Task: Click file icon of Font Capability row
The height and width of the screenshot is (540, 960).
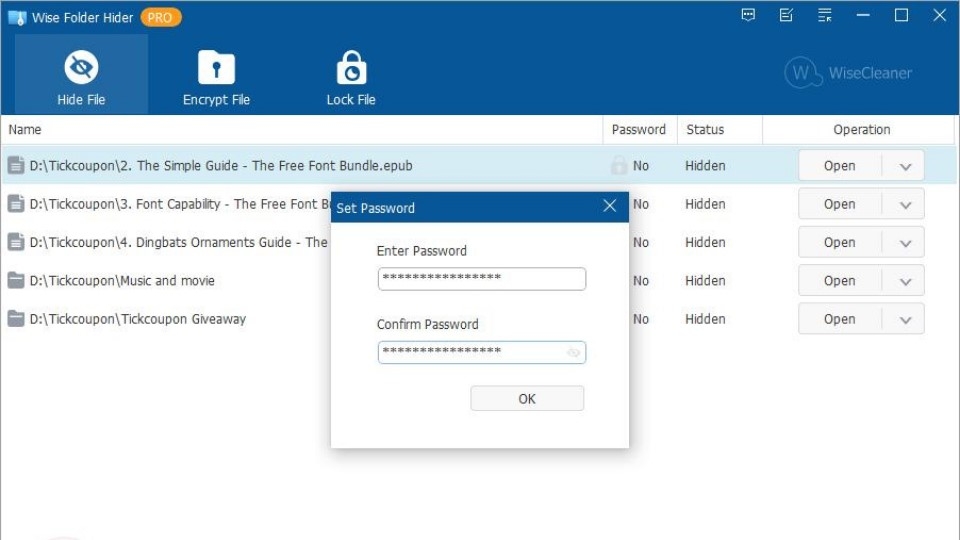Action: (16, 204)
